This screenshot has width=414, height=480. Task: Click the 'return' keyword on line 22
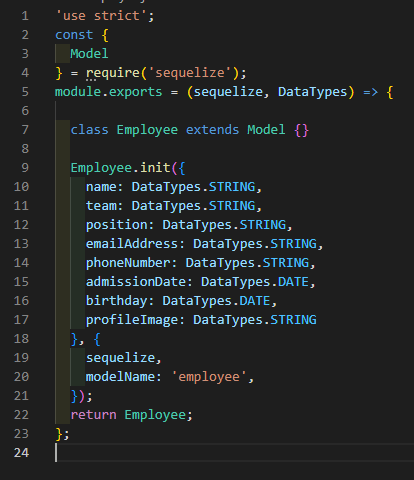pos(93,415)
